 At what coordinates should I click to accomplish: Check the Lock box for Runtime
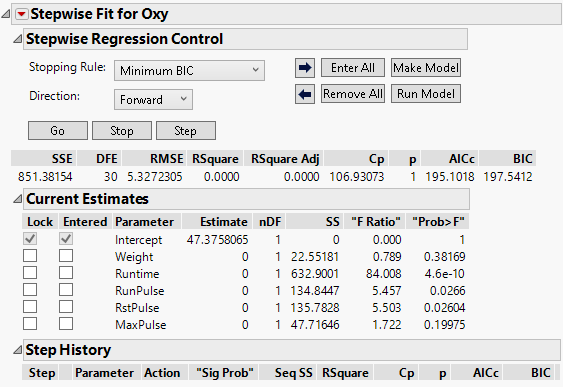click(30, 272)
